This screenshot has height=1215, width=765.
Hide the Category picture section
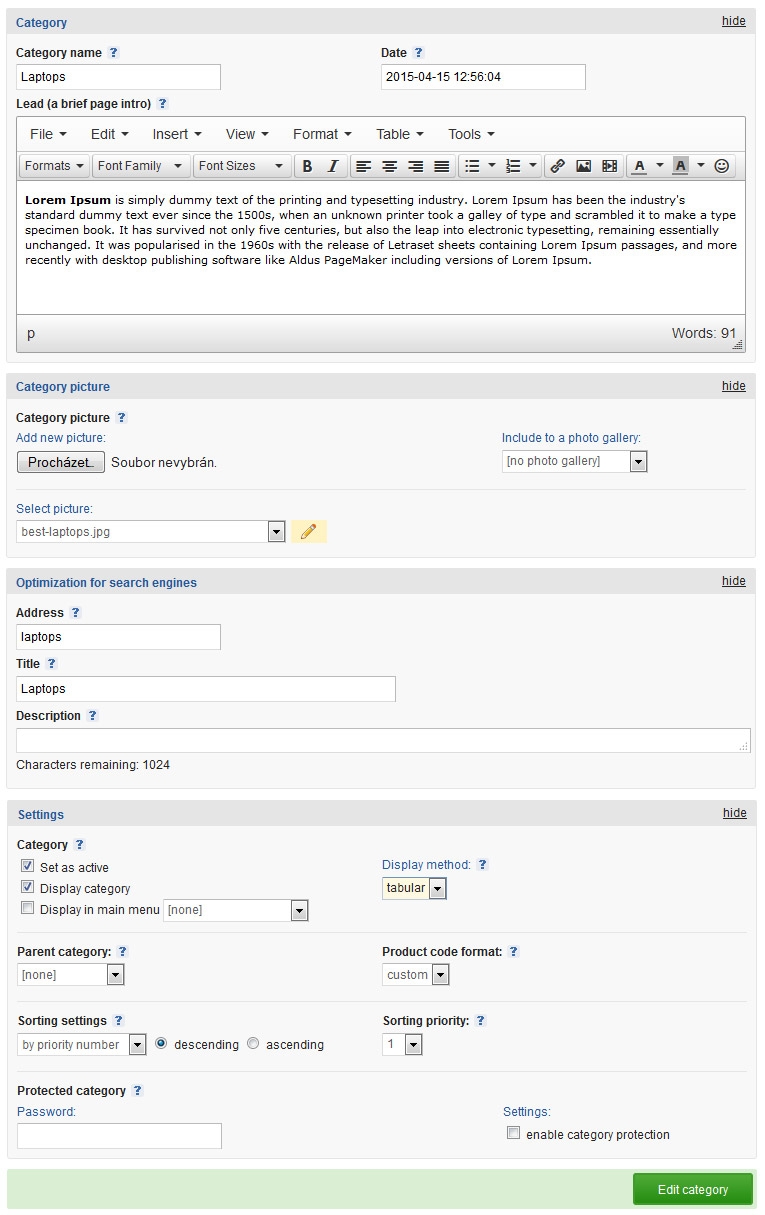(733, 386)
